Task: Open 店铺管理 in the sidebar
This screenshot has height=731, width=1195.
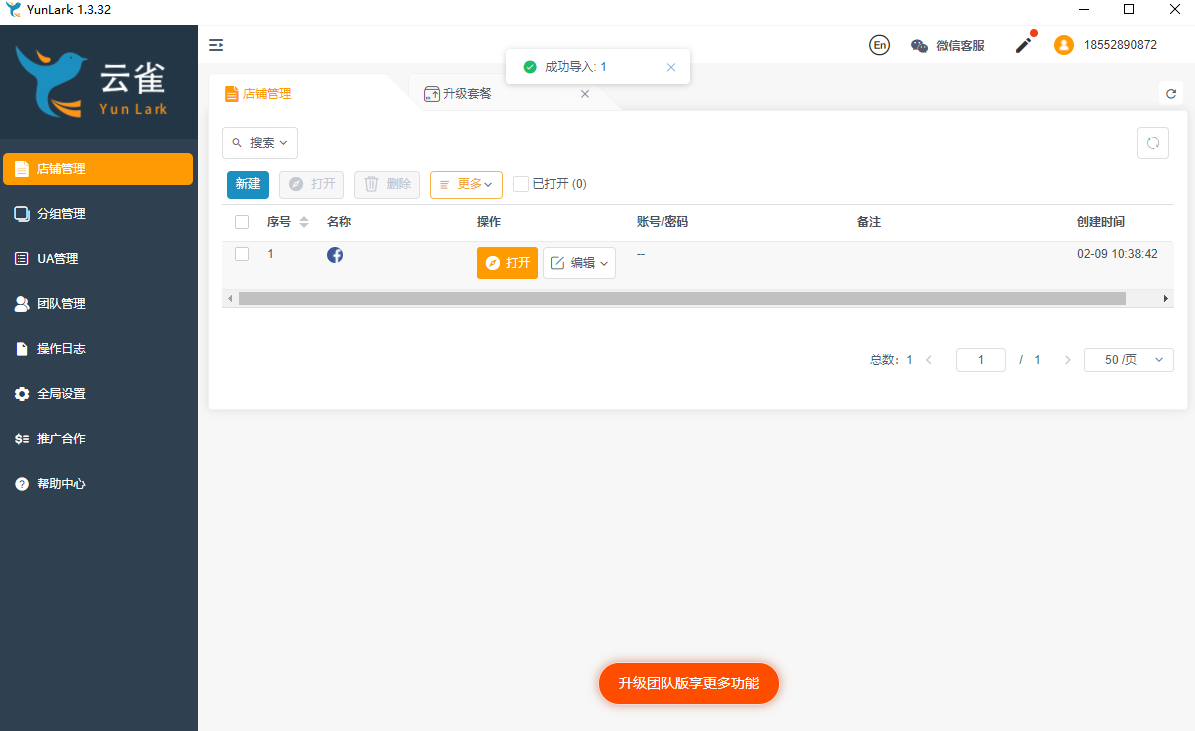Action: point(98,168)
